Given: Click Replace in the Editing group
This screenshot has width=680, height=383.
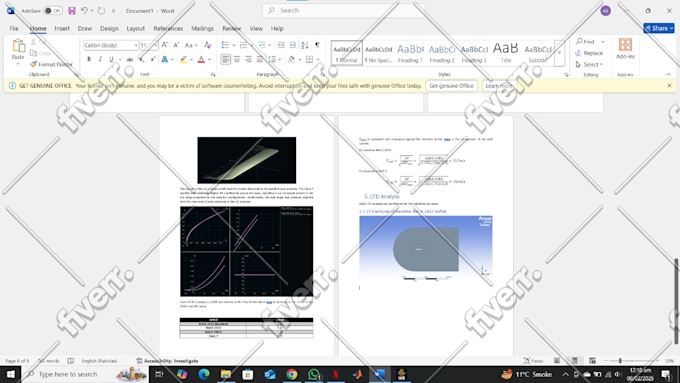Looking at the screenshot, I should pos(589,53).
